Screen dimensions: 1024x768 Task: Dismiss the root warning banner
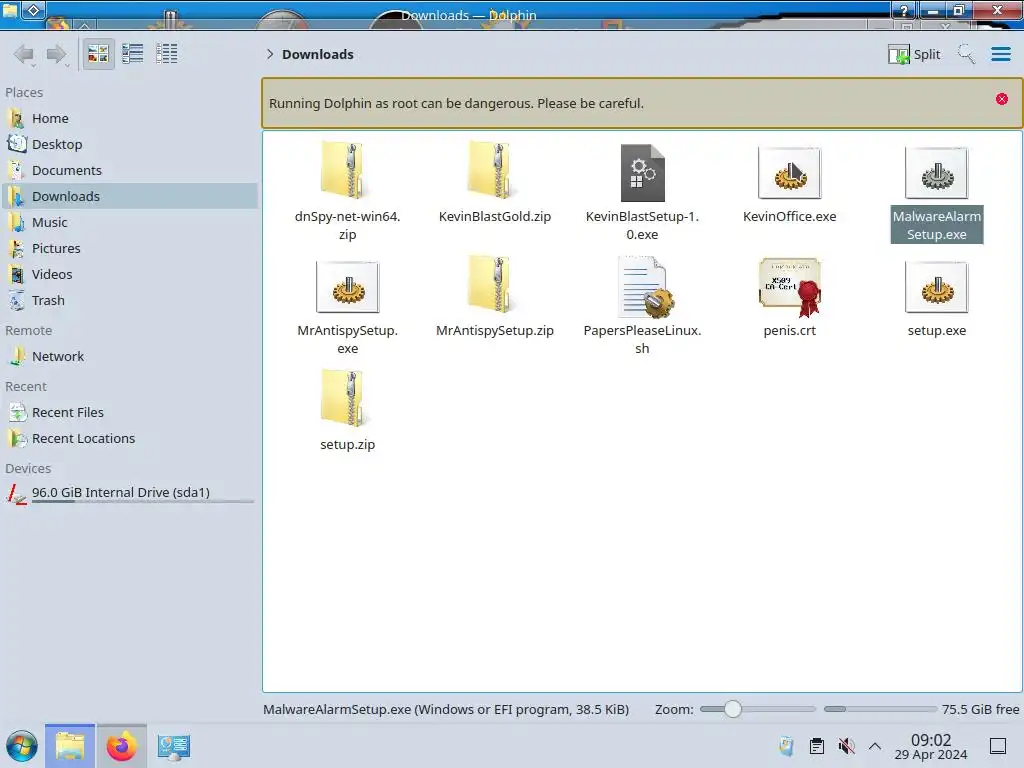[x=1002, y=99]
